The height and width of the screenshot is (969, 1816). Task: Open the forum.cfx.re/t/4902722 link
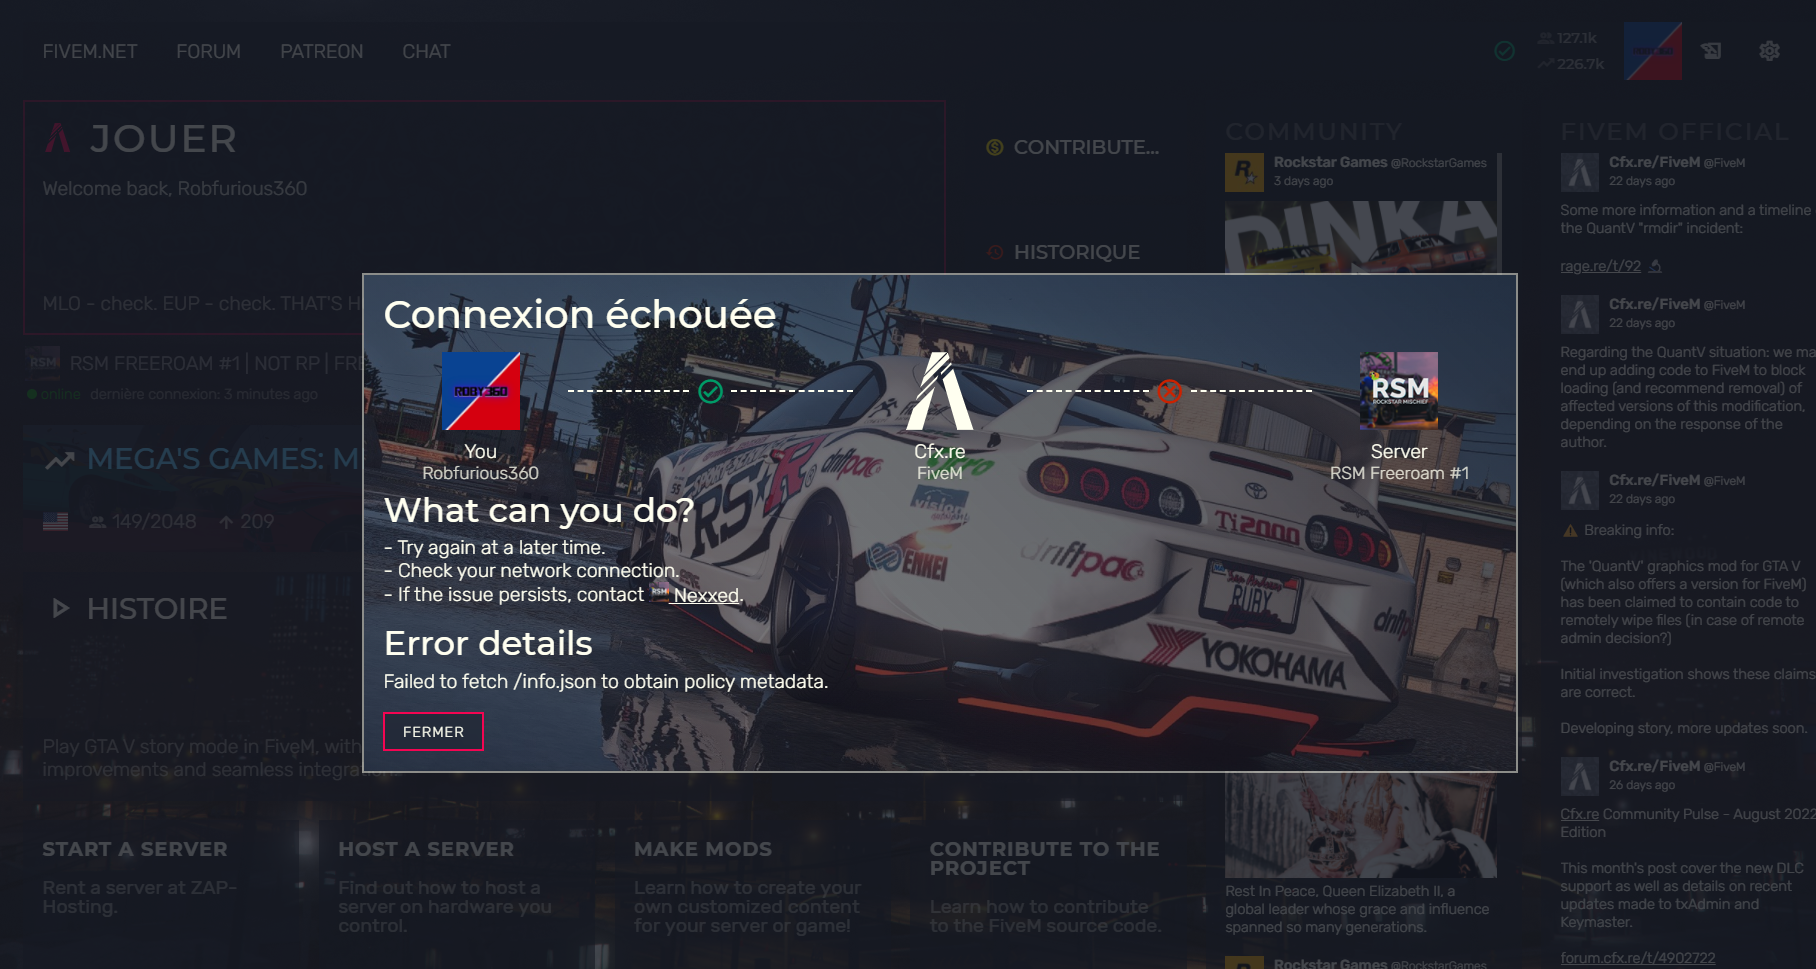[1637, 958]
